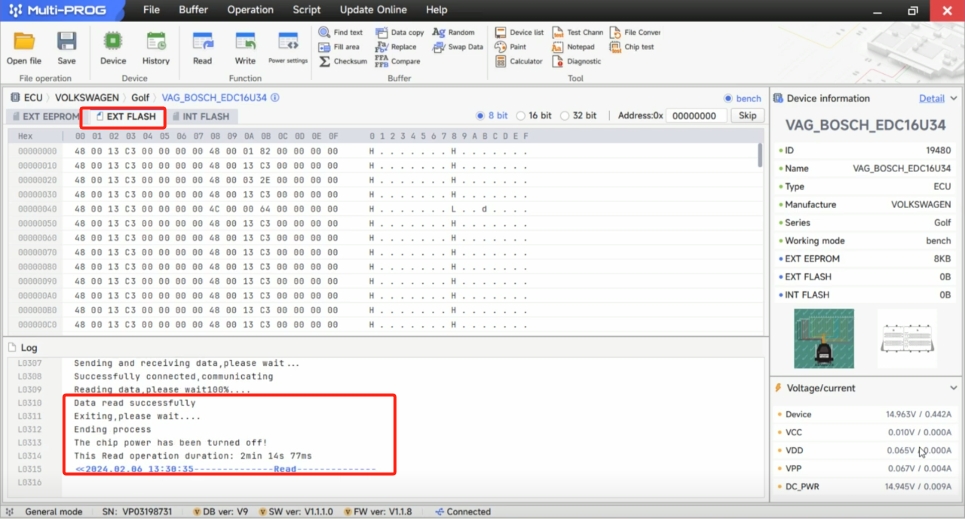
Task: Click DB ver: V9 status entry
Action: point(221,512)
